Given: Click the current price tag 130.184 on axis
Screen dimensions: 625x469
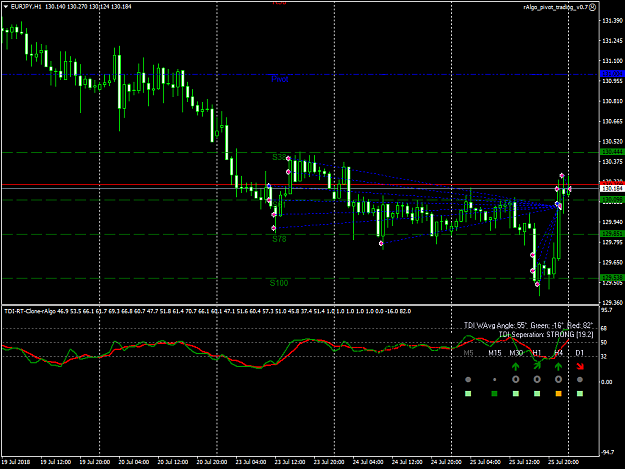Looking at the screenshot, I should tap(611, 189).
